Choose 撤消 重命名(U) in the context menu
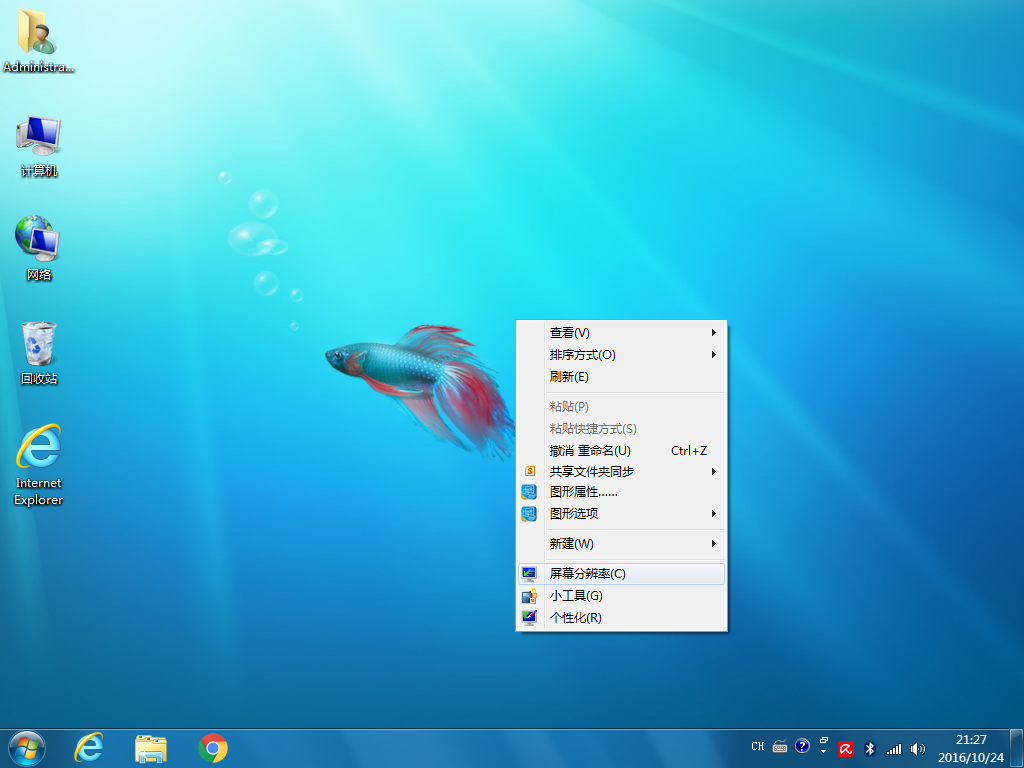This screenshot has width=1024, height=768. [621, 451]
